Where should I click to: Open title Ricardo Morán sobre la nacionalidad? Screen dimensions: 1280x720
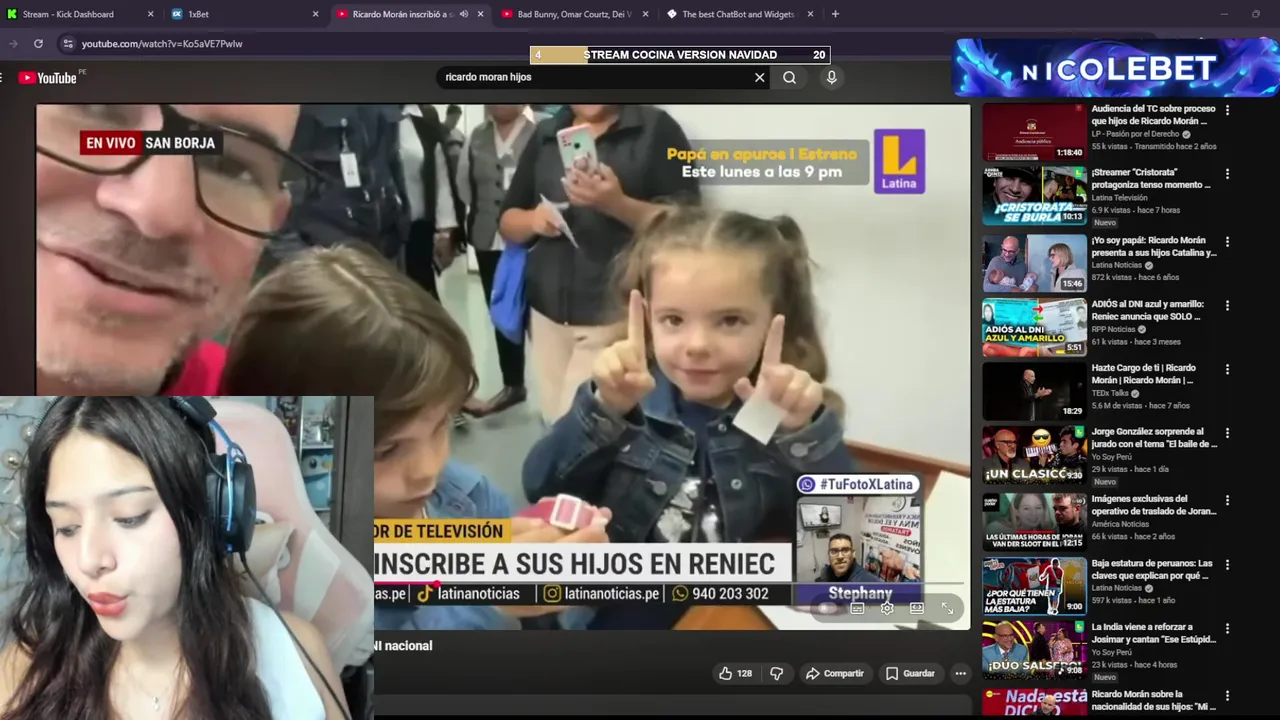(1153, 700)
